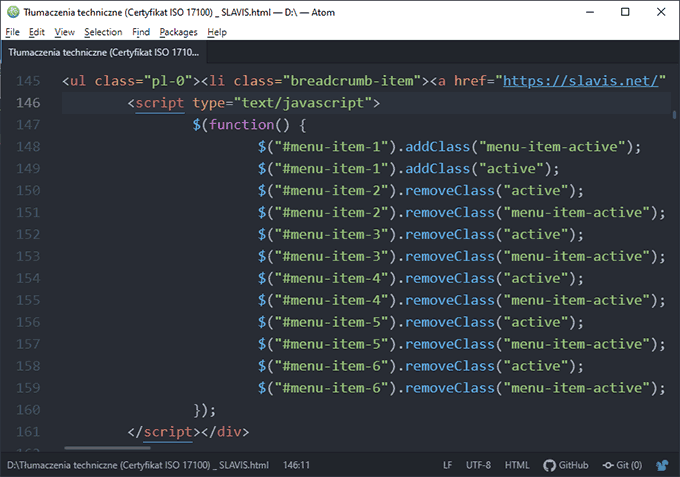Click addClass("active") on line 149
This screenshot has height=477, width=680.
(478, 169)
